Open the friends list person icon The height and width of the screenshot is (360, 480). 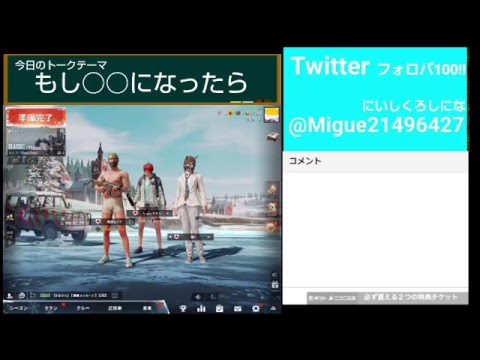coord(10,295)
